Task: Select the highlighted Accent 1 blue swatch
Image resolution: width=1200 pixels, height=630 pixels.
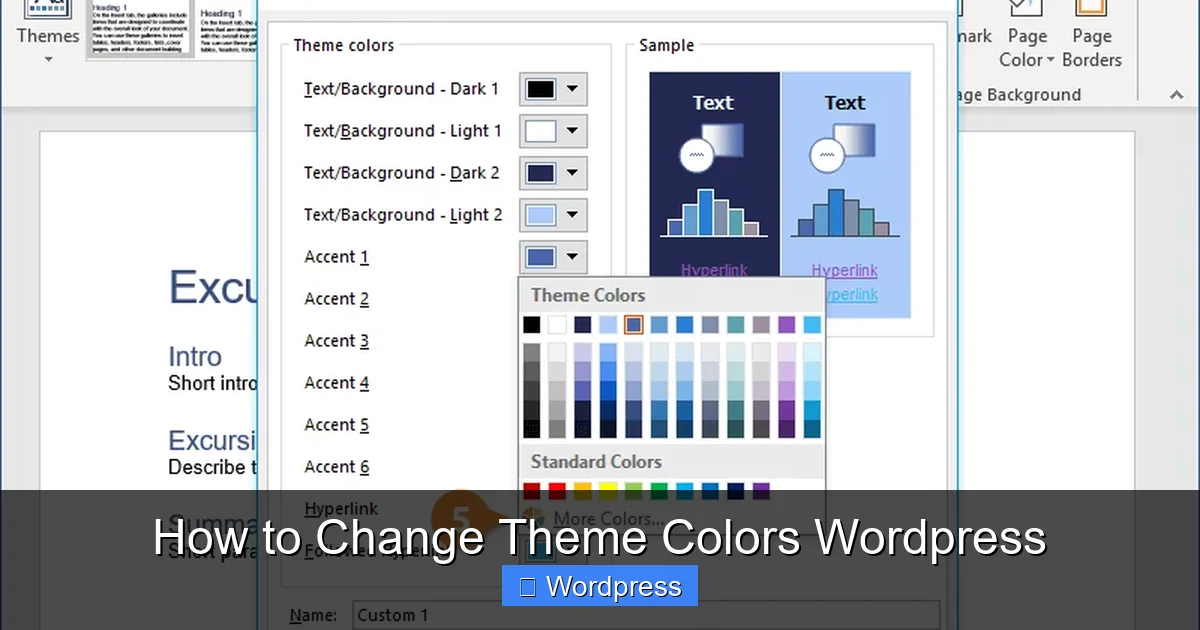Action: (x=633, y=325)
